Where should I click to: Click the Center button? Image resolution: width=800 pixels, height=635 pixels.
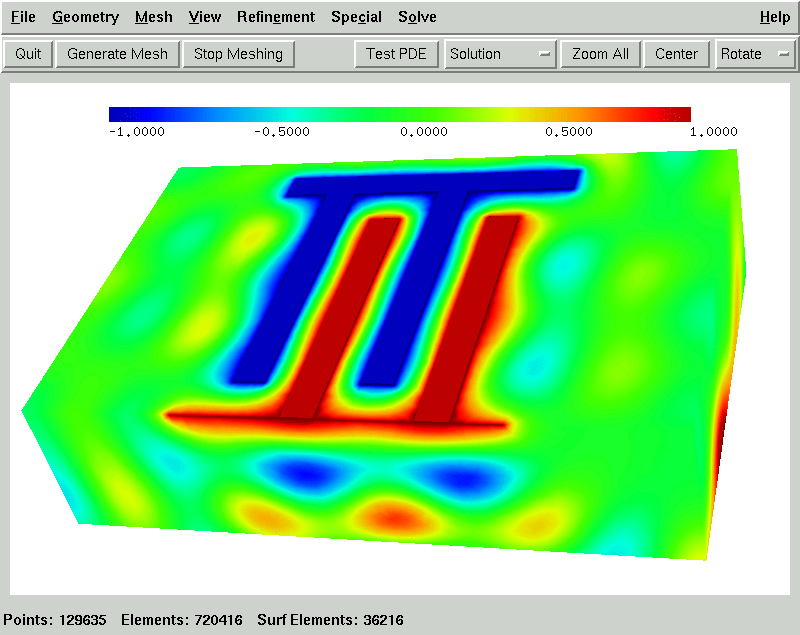(676, 54)
